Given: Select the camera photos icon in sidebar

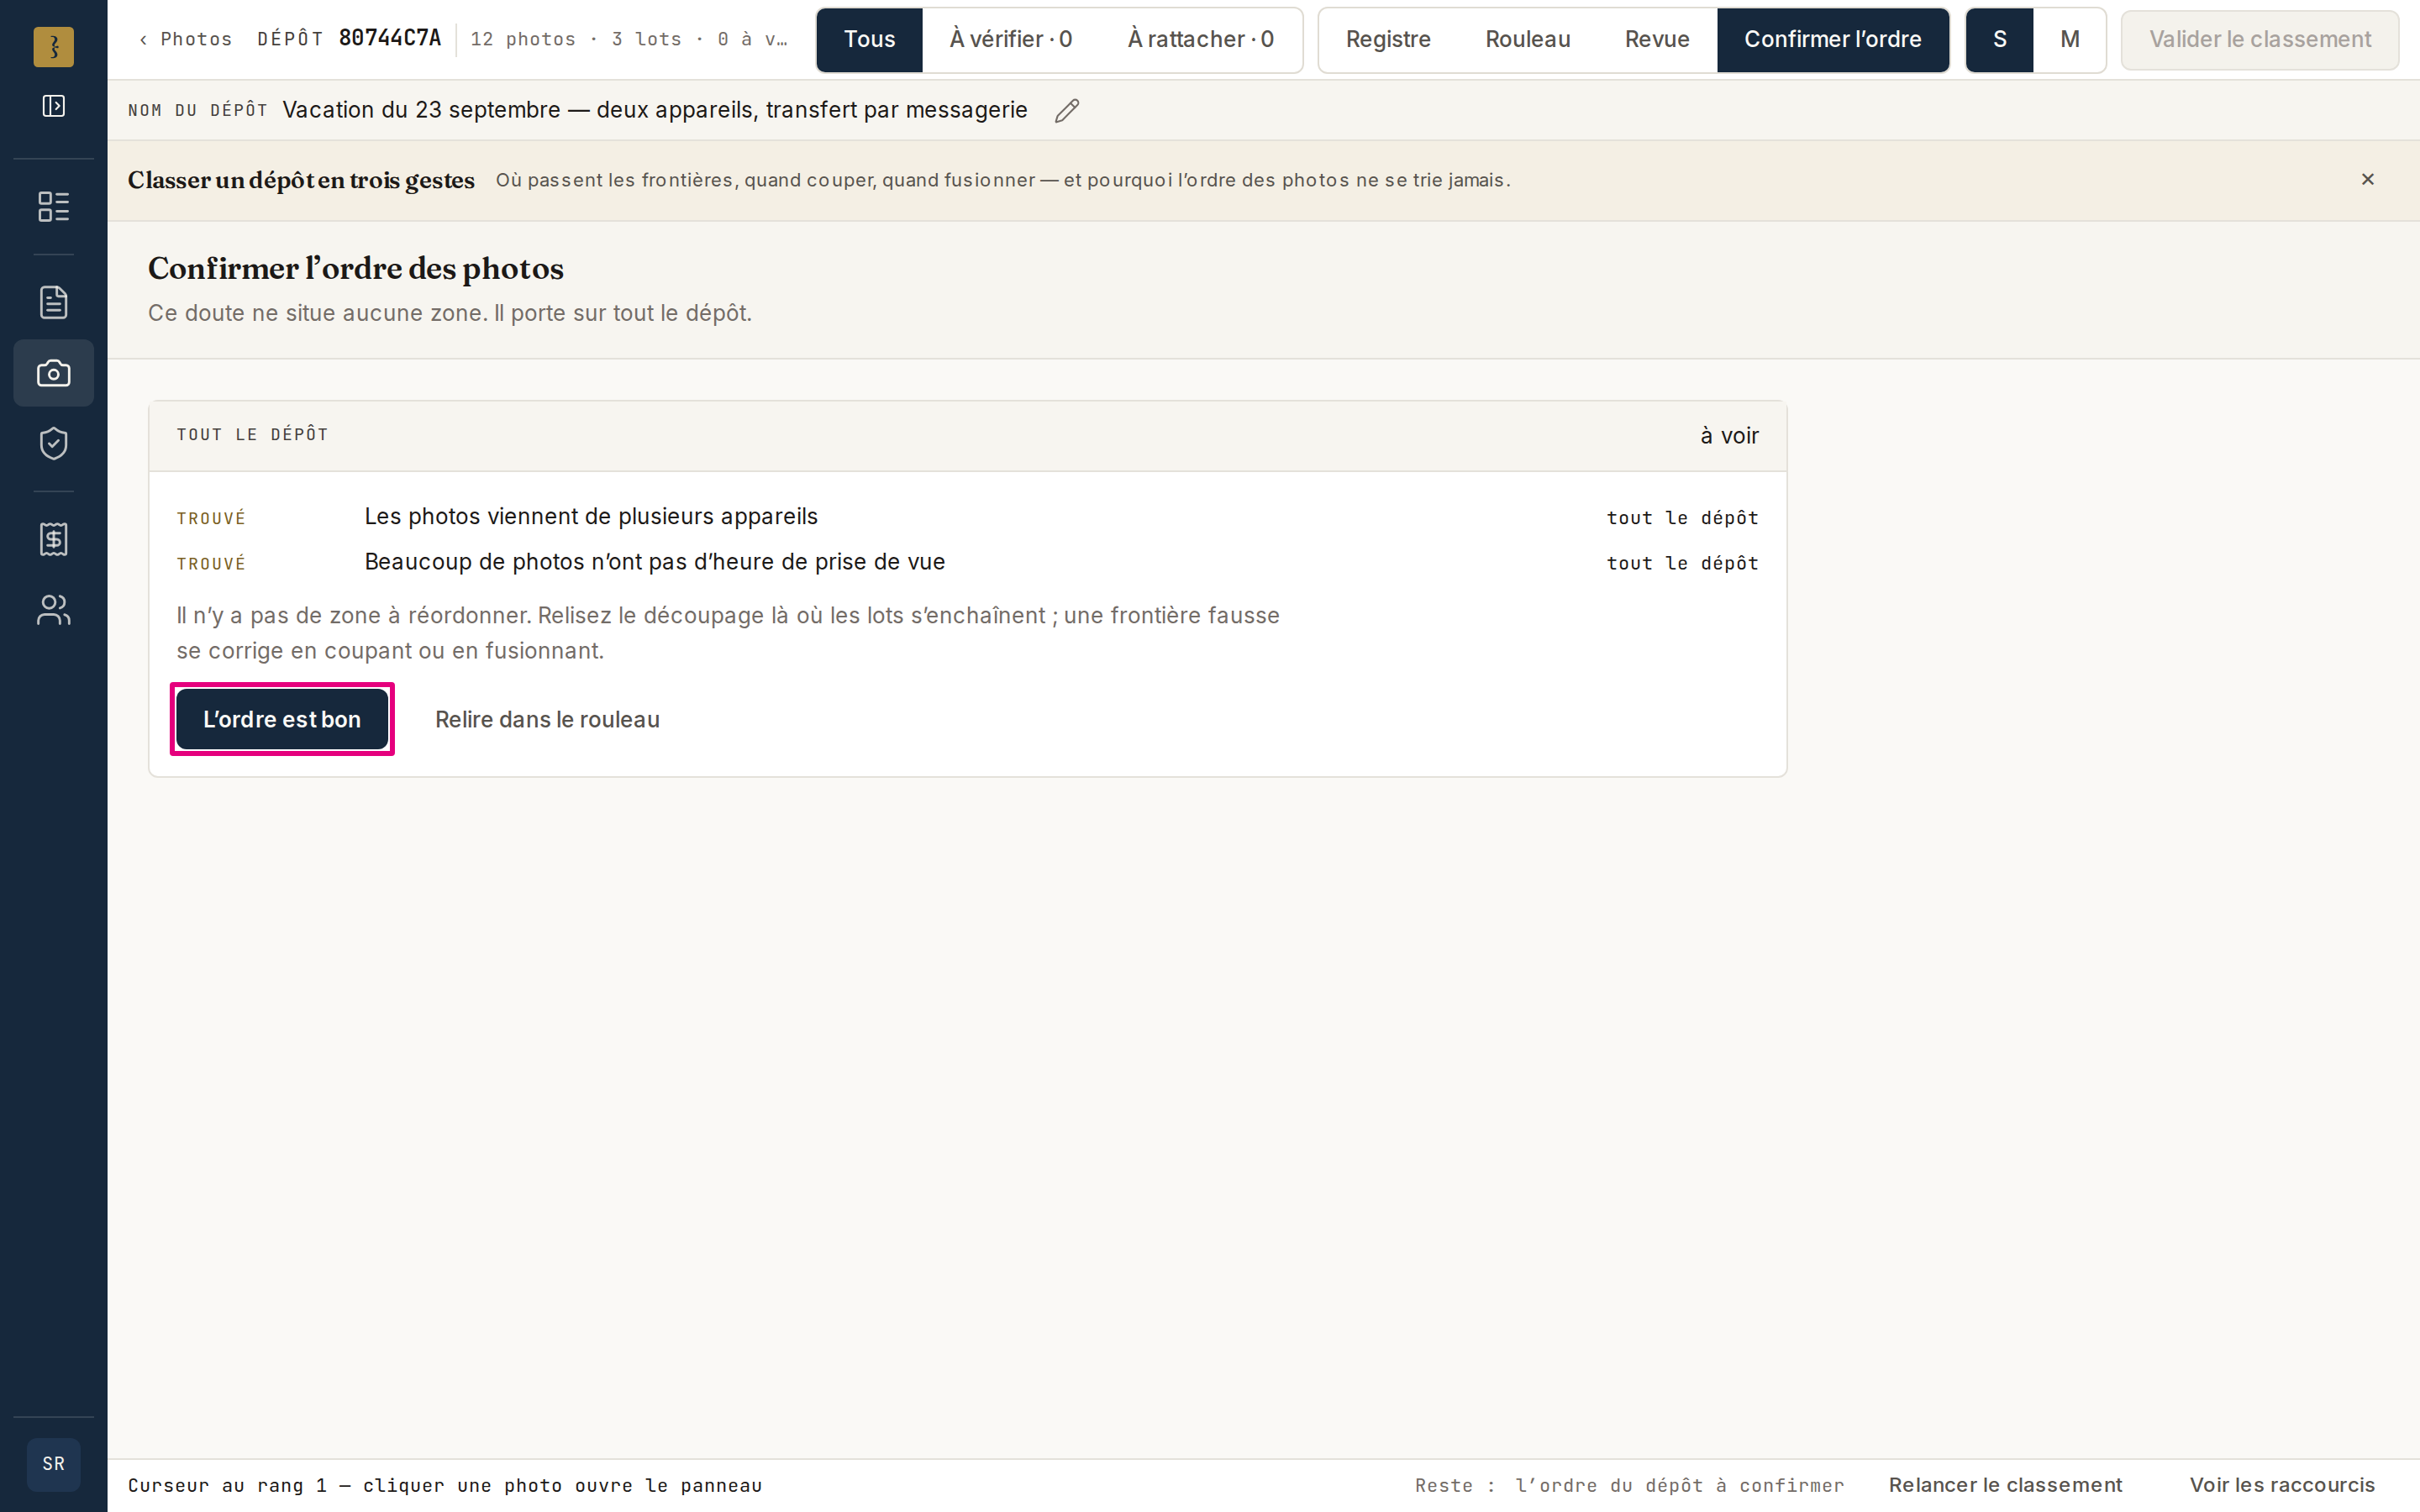Looking at the screenshot, I should (53, 373).
